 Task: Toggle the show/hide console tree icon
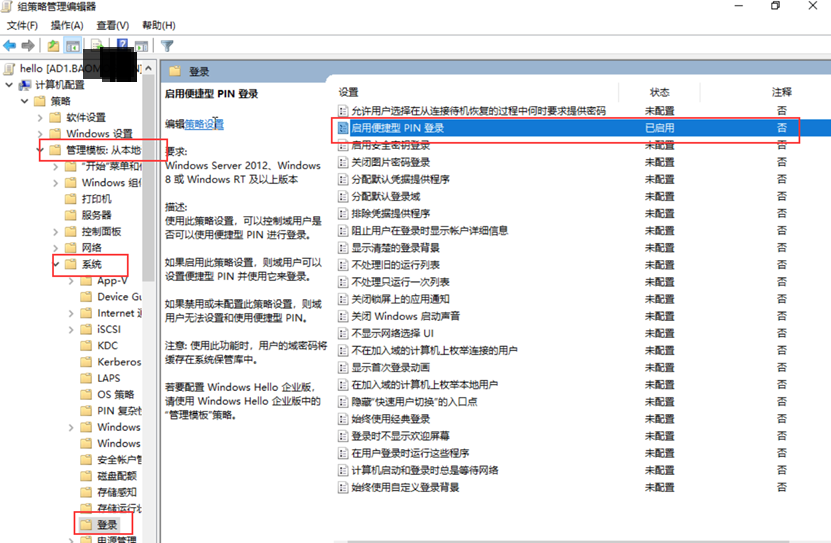(73, 46)
